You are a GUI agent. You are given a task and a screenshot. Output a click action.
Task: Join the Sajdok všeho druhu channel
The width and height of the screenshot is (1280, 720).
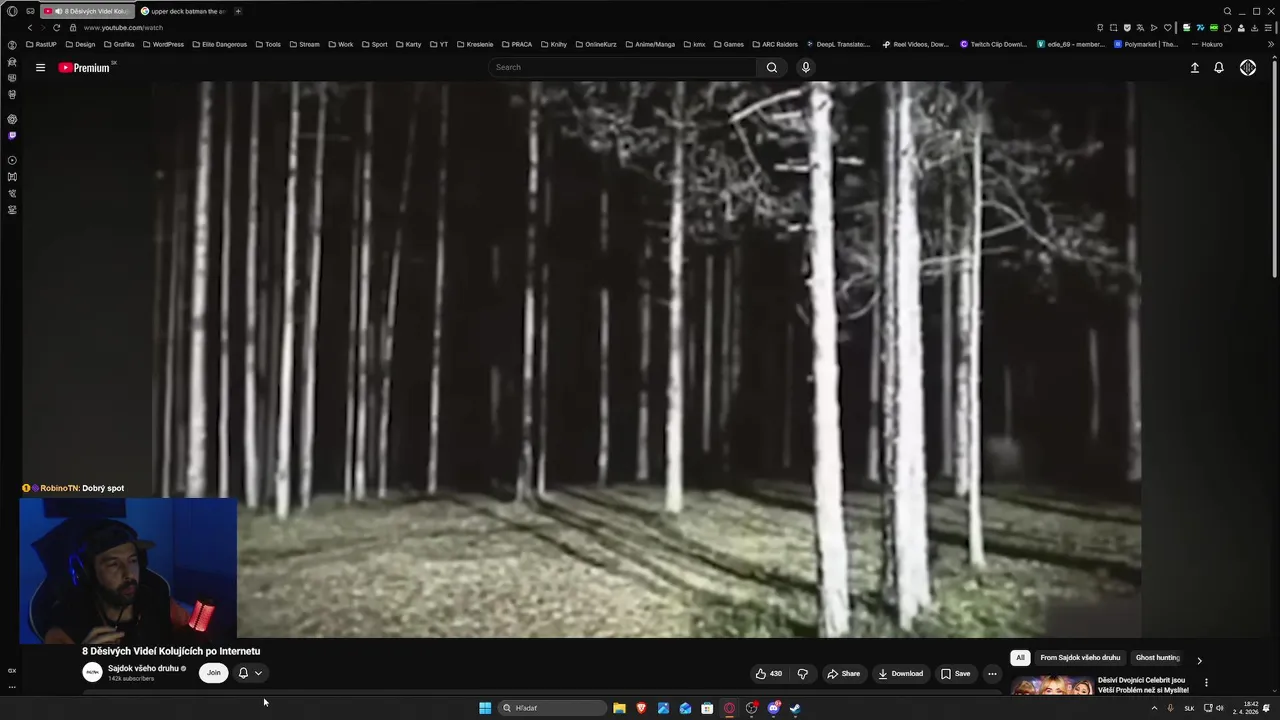(x=213, y=673)
